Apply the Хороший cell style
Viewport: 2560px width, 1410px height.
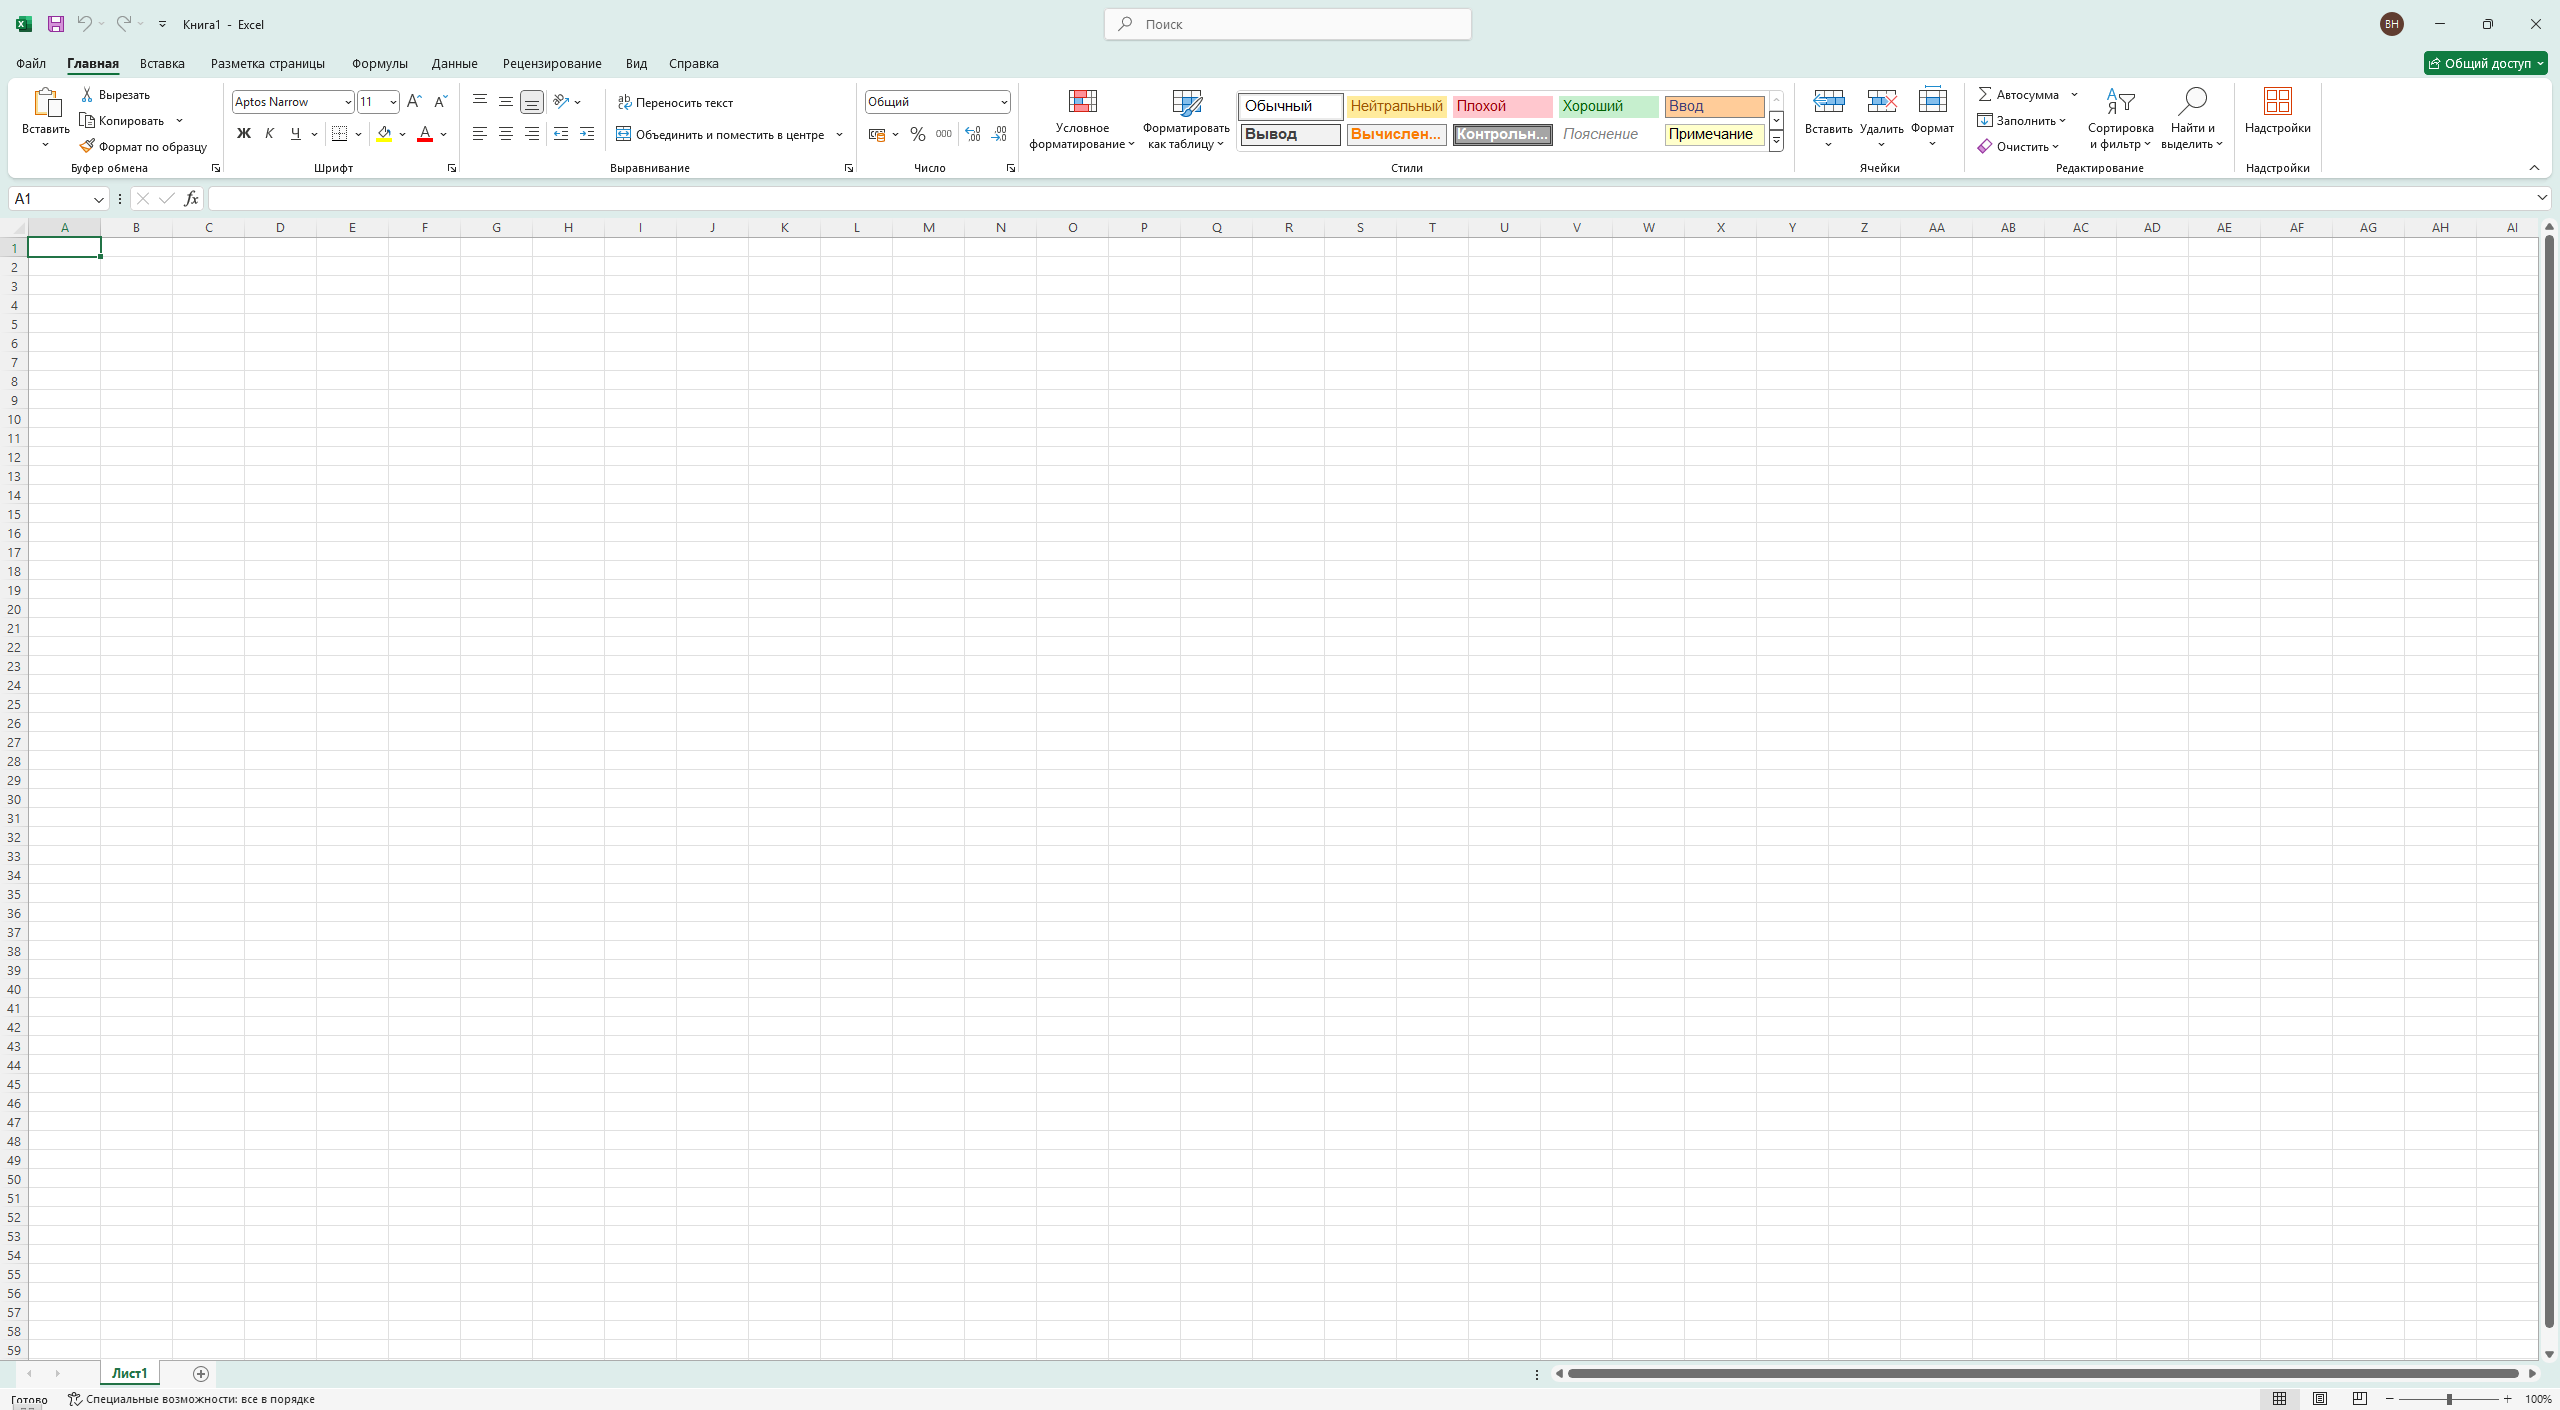point(1607,106)
